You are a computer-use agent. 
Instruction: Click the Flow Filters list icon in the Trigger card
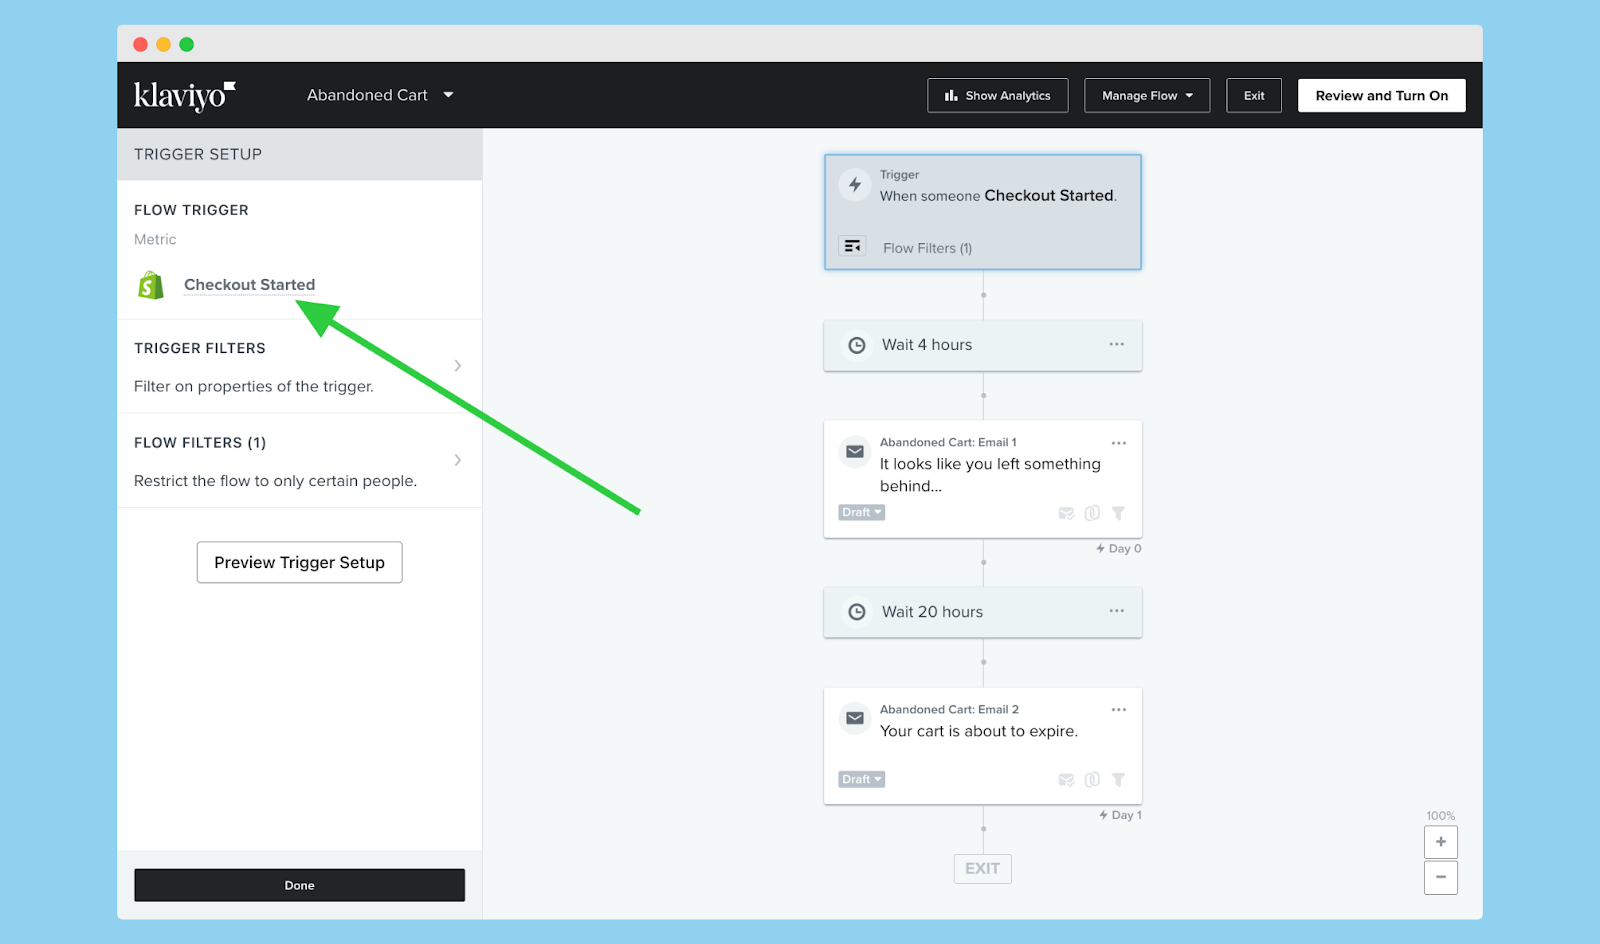[852, 246]
